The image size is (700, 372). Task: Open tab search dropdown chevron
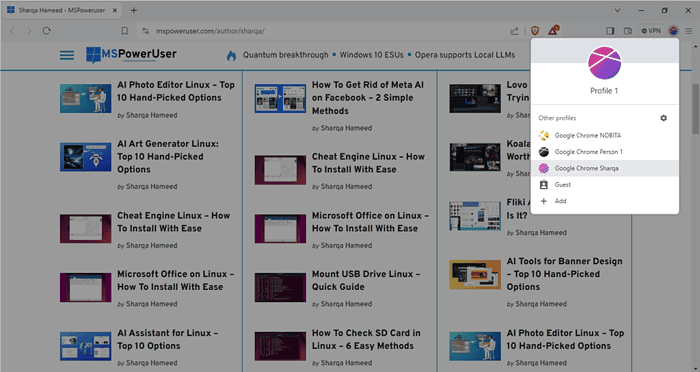coord(617,10)
